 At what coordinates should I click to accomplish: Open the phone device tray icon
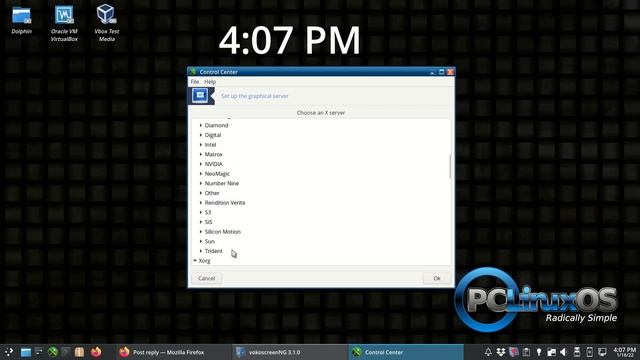pos(589,352)
